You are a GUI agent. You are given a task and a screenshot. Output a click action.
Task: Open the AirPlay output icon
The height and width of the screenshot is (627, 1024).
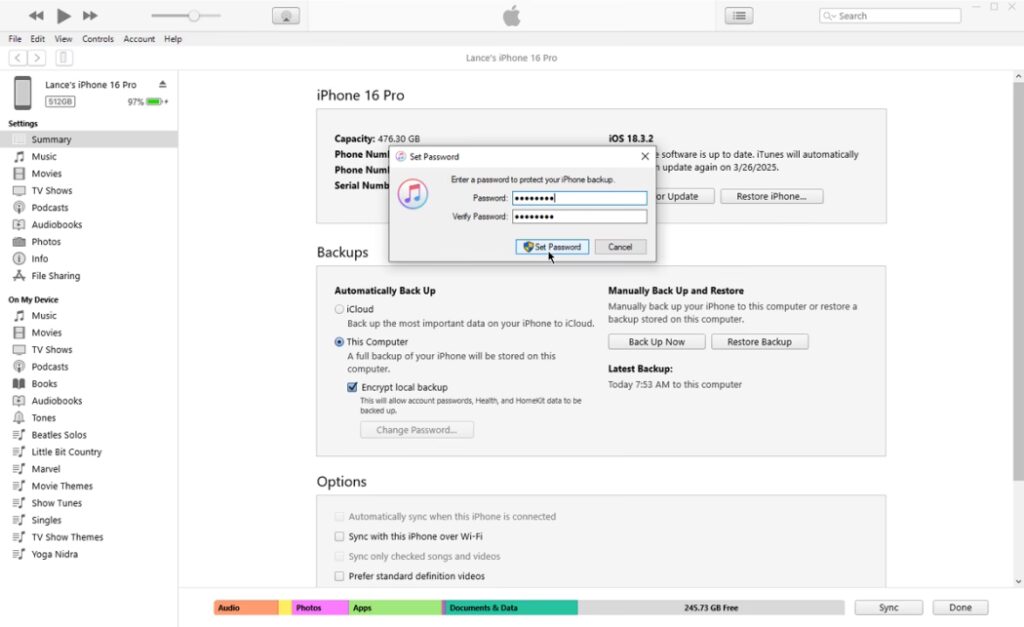[285, 16]
